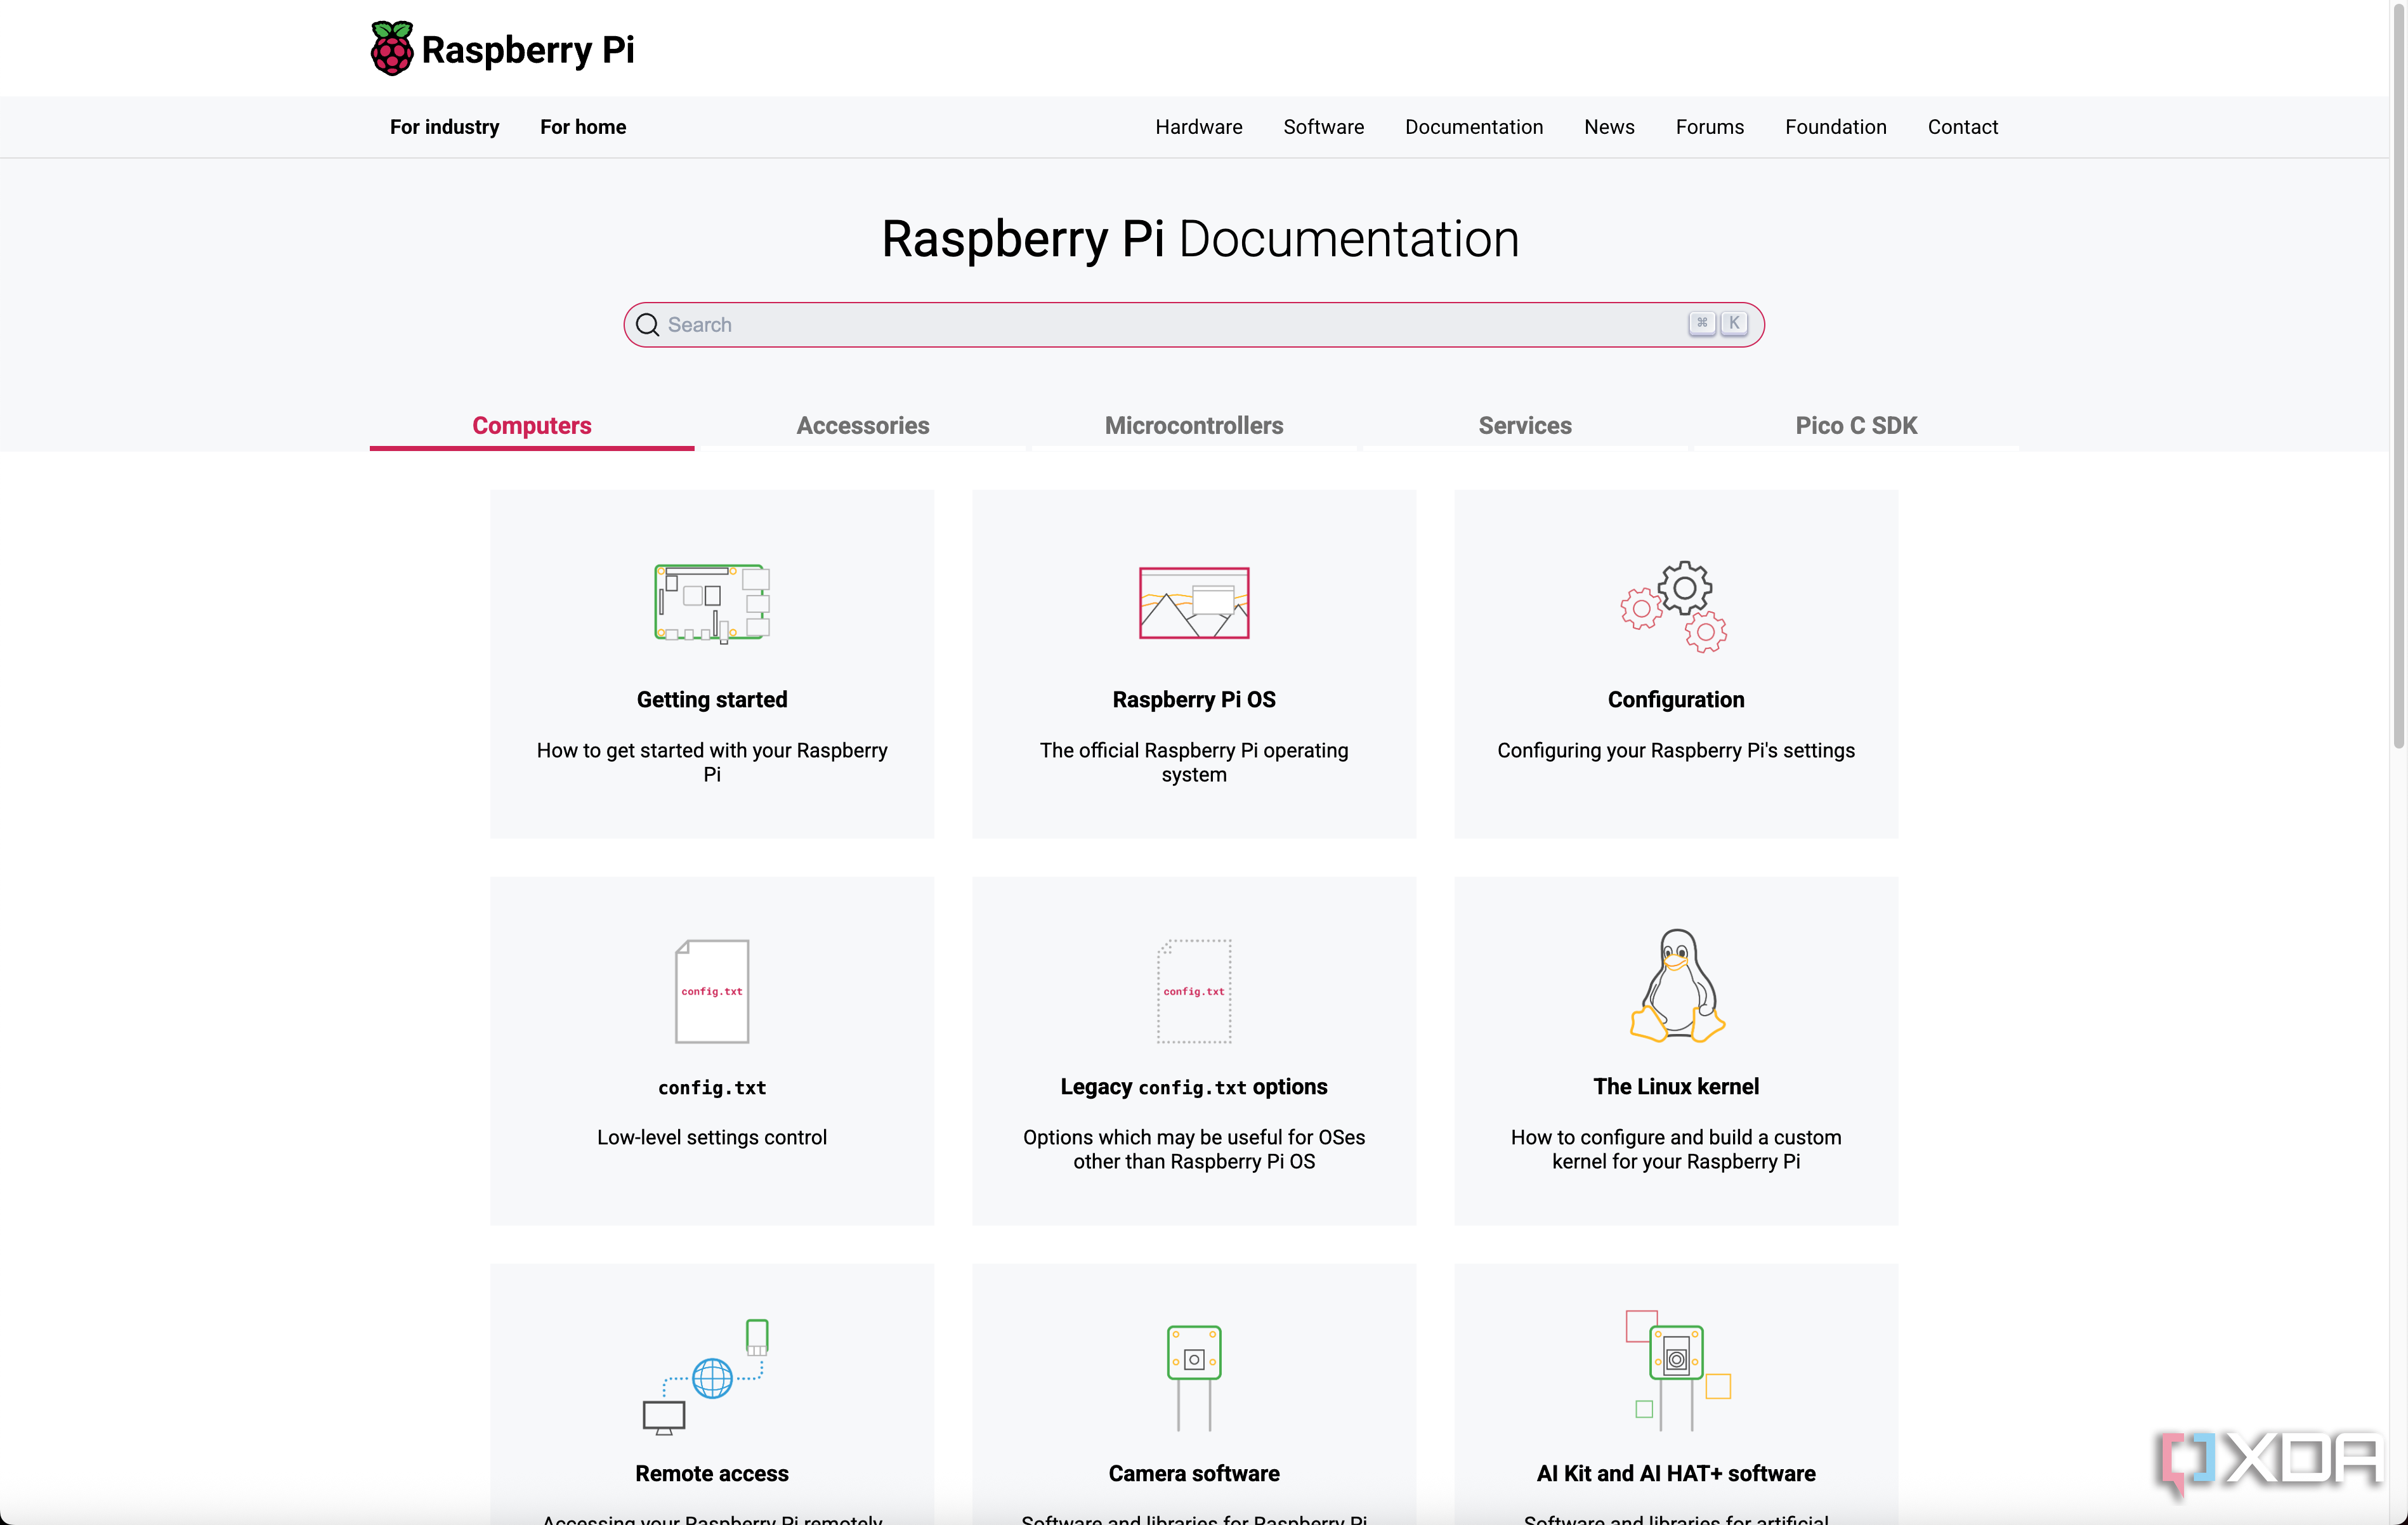Open the Documentation nav link
2408x1525 pixels.
coord(1473,127)
